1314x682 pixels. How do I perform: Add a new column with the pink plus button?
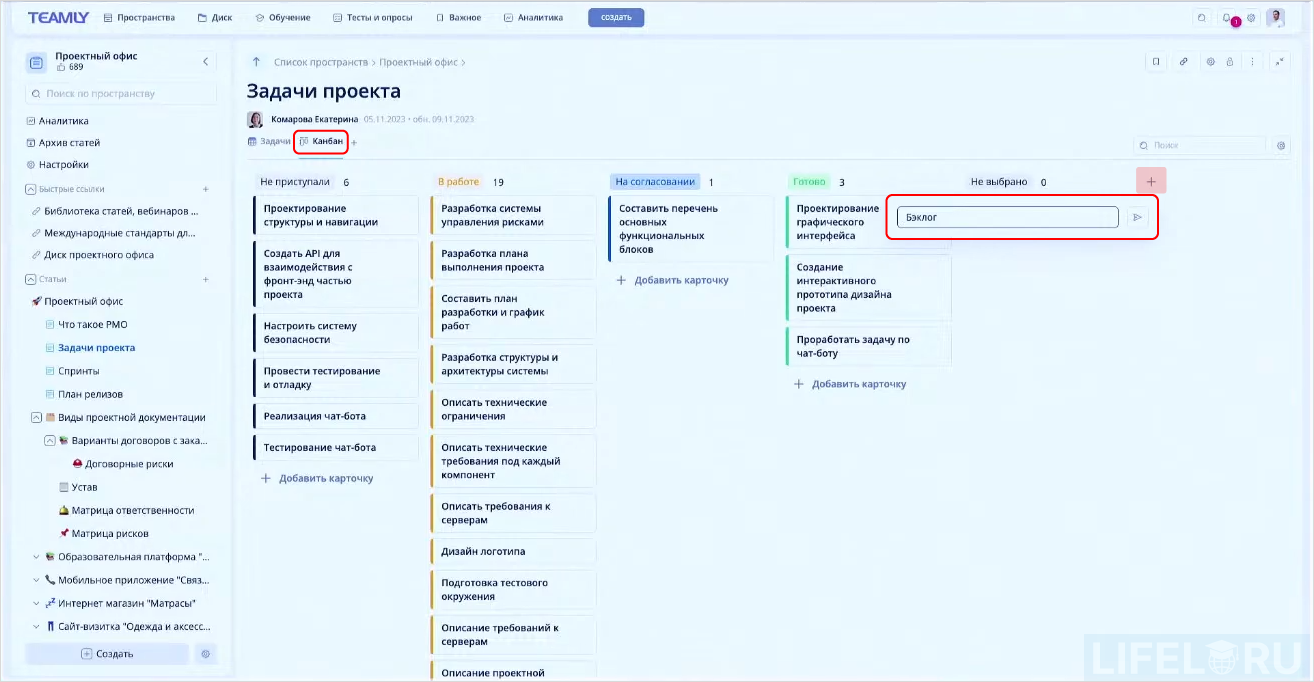pyautogui.click(x=1151, y=180)
